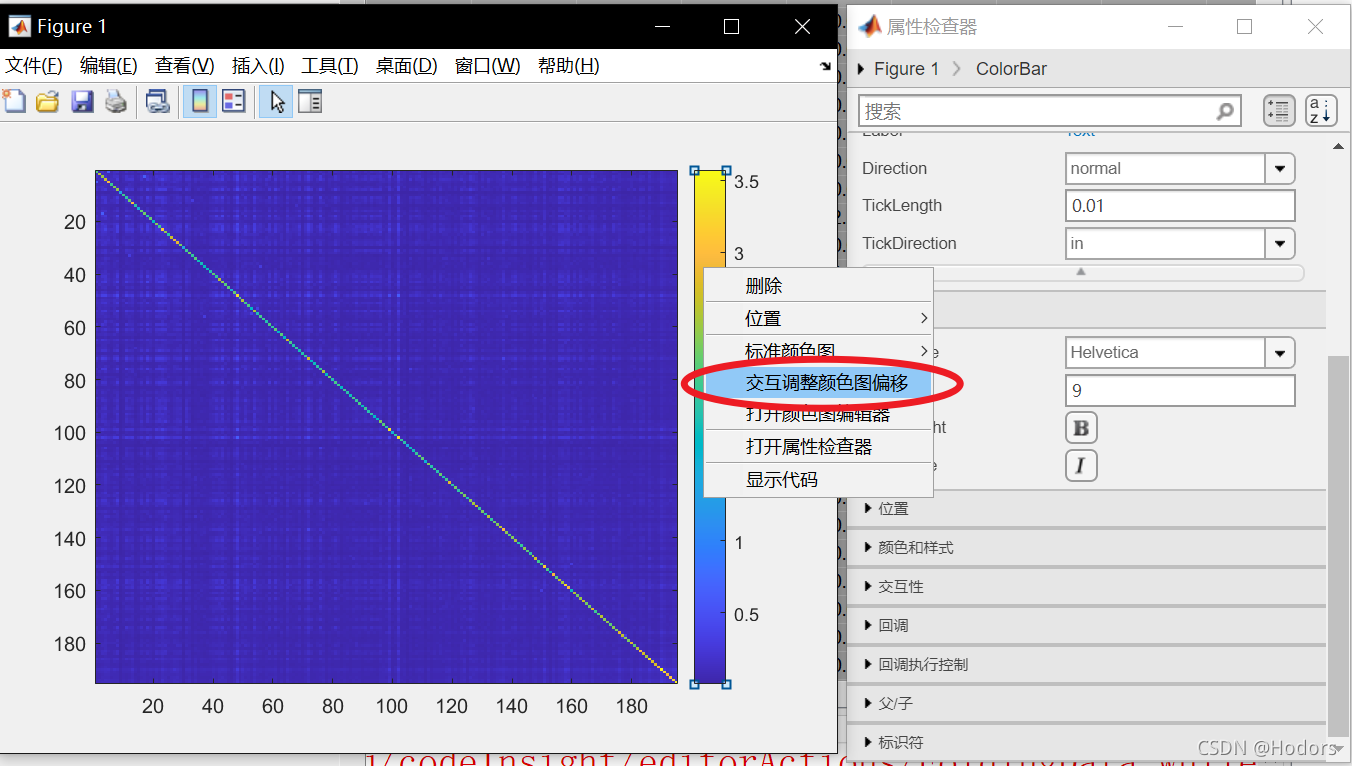Toggle bold font weight for the colorbar
This screenshot has height=766, width=1352.
point(1081,427)
